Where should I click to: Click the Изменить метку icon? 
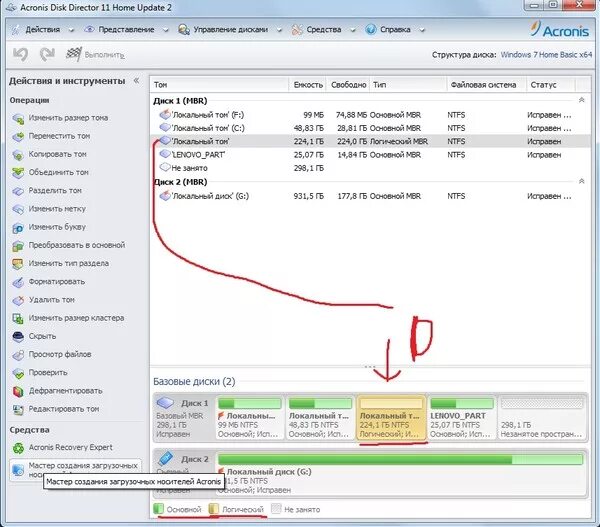[18, 209]
